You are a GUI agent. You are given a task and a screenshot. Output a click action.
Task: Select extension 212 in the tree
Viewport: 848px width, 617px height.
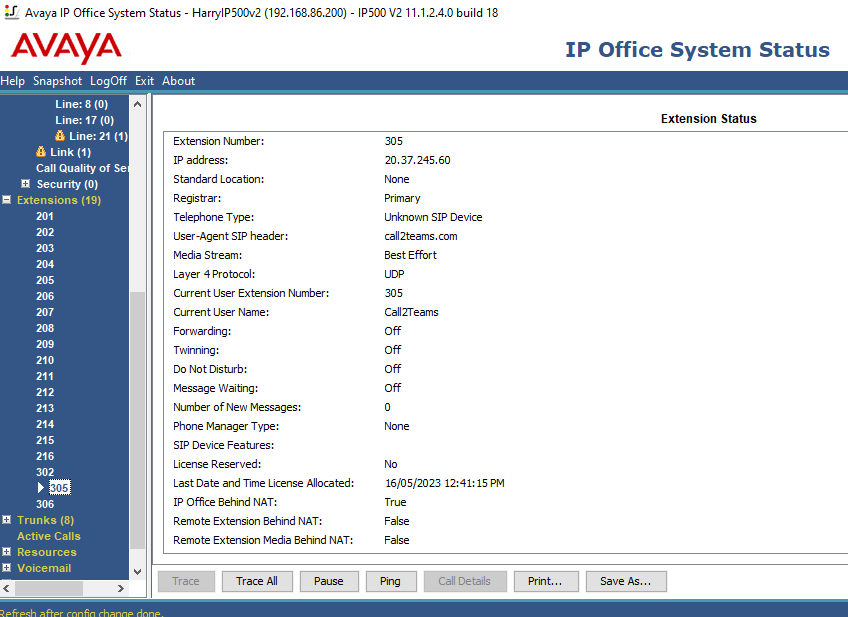coord(45,392)
